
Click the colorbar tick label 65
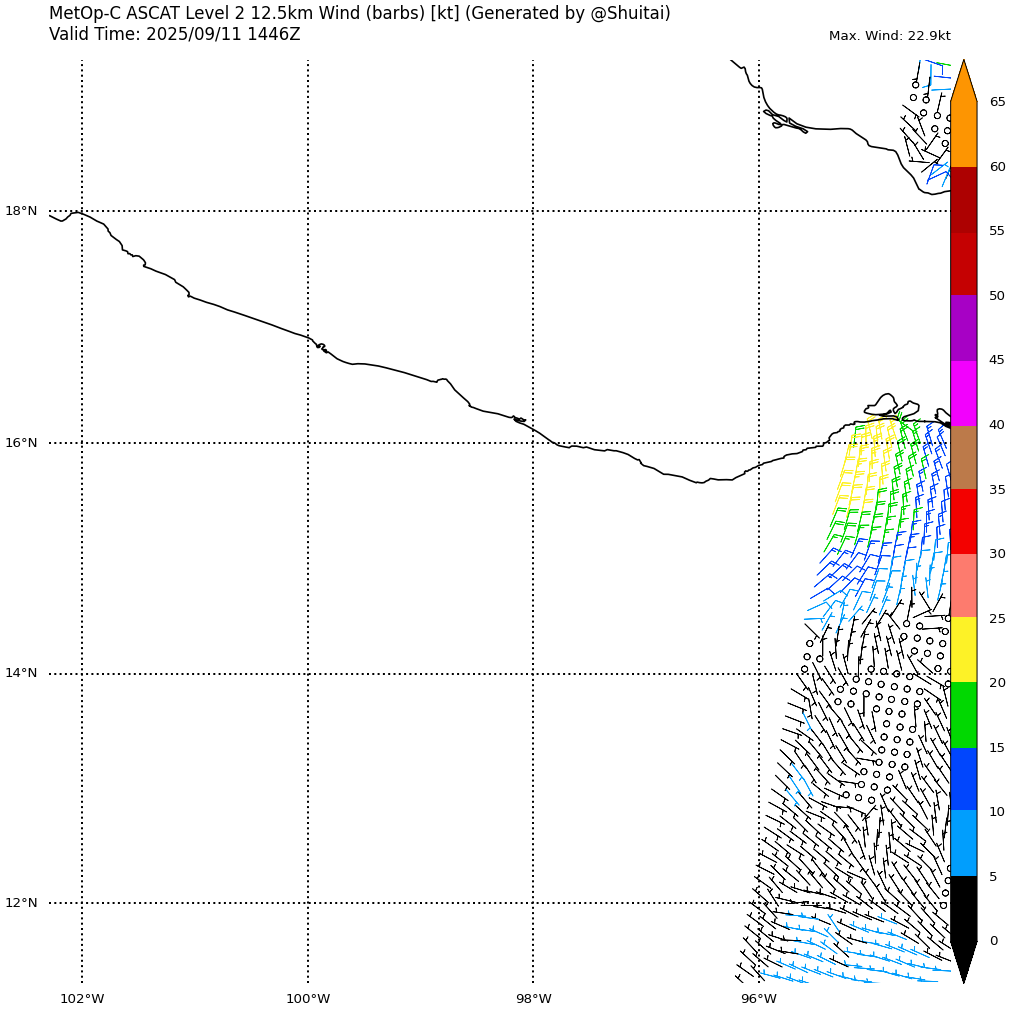(x=997, y=102)
